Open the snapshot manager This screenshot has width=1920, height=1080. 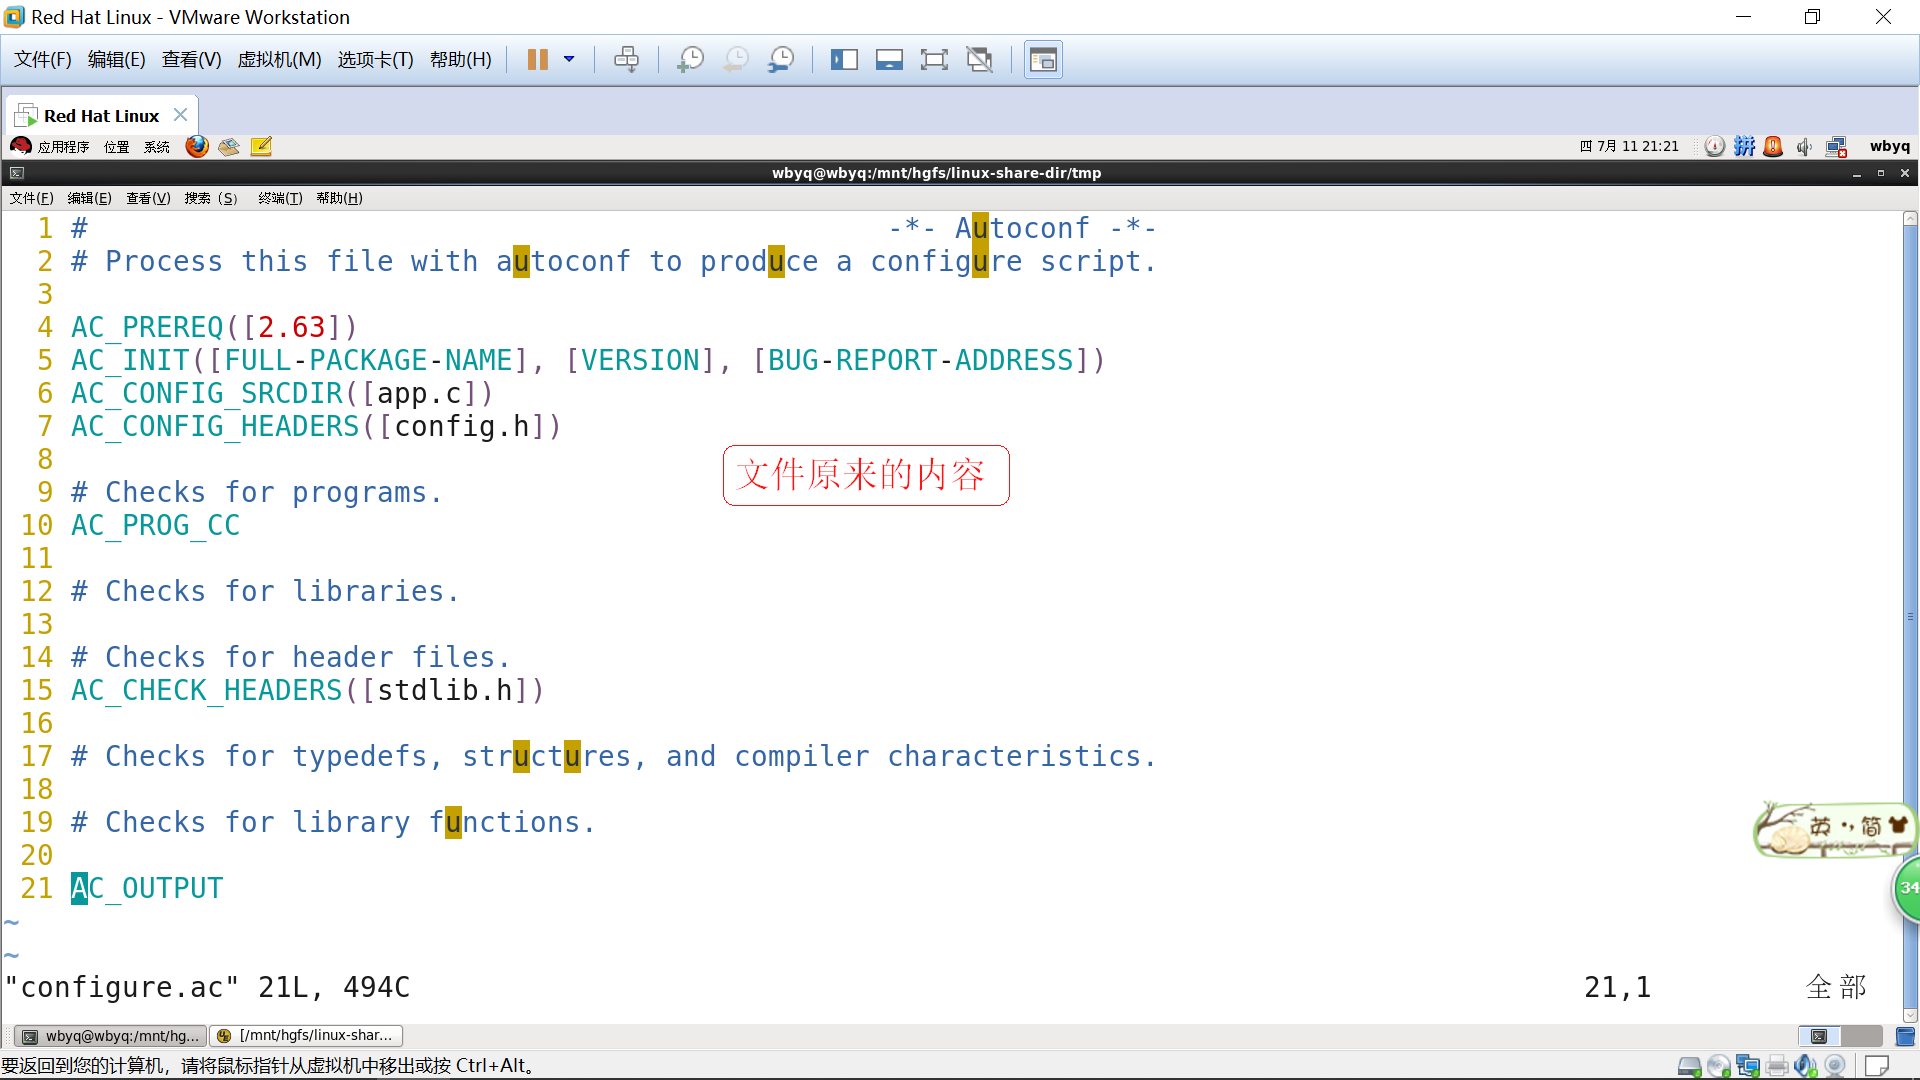781,60
